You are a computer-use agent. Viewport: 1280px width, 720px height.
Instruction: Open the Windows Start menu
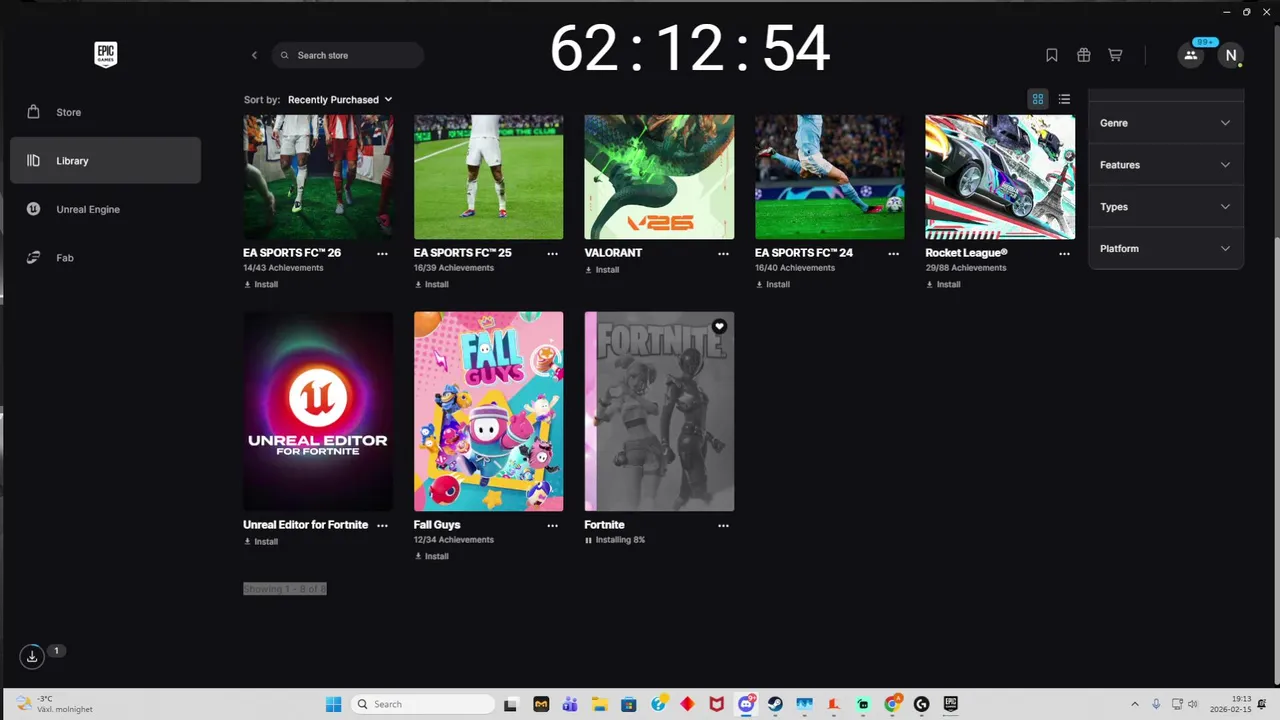tap(333, 704)
